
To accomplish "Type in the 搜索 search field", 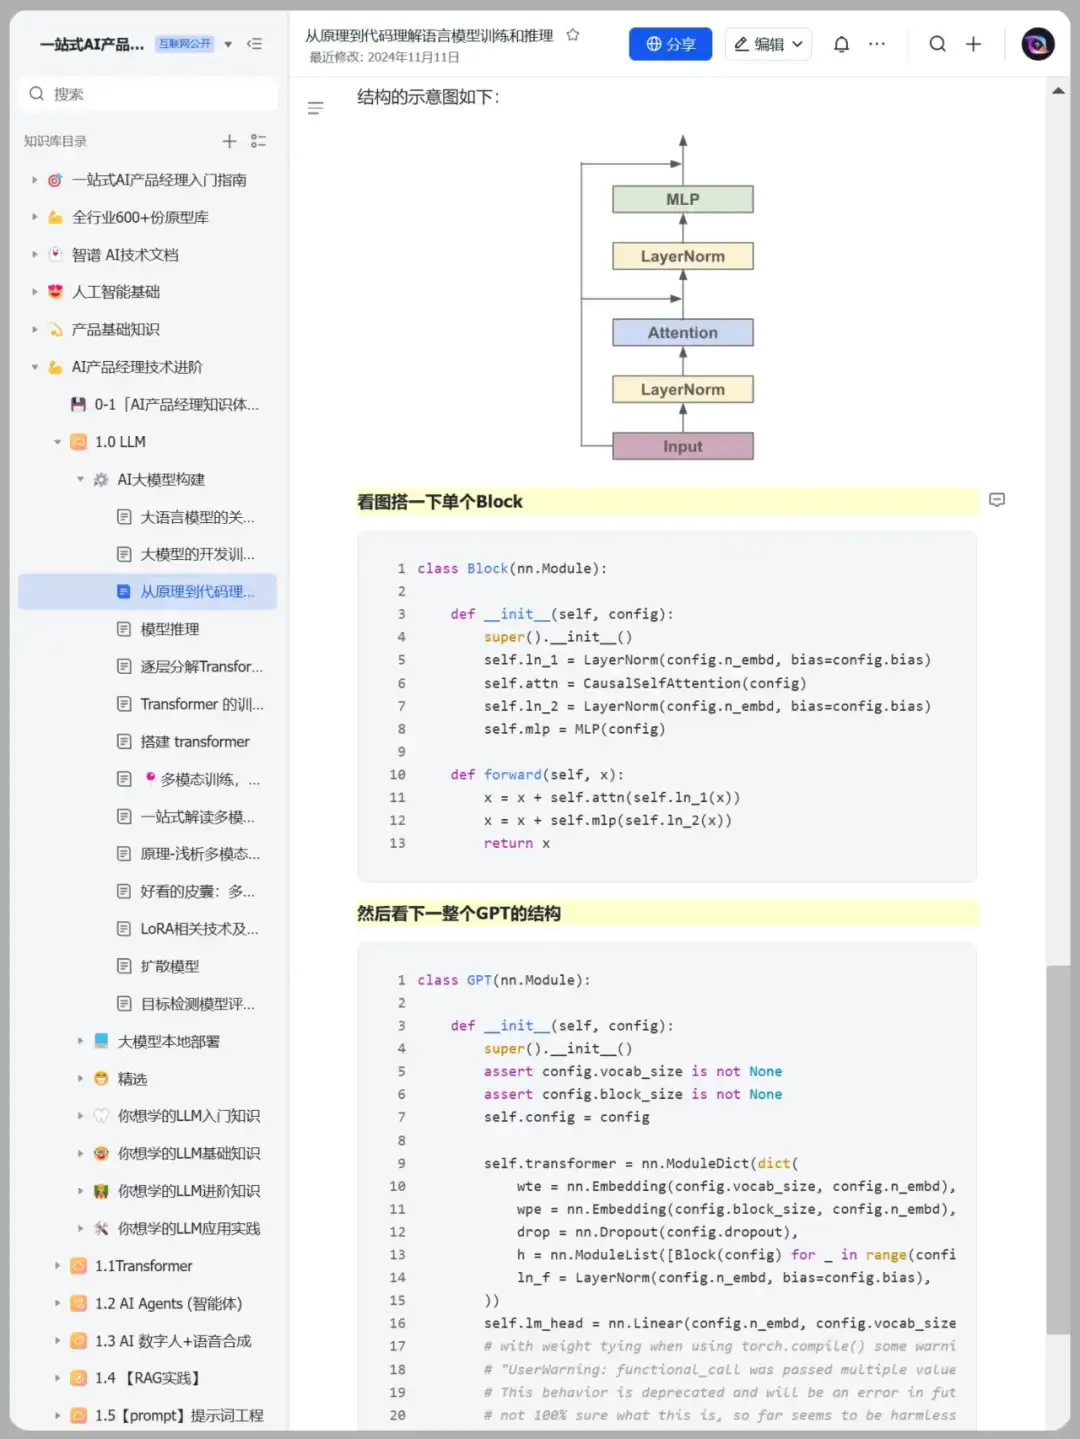I will click(x=150, y=94).
